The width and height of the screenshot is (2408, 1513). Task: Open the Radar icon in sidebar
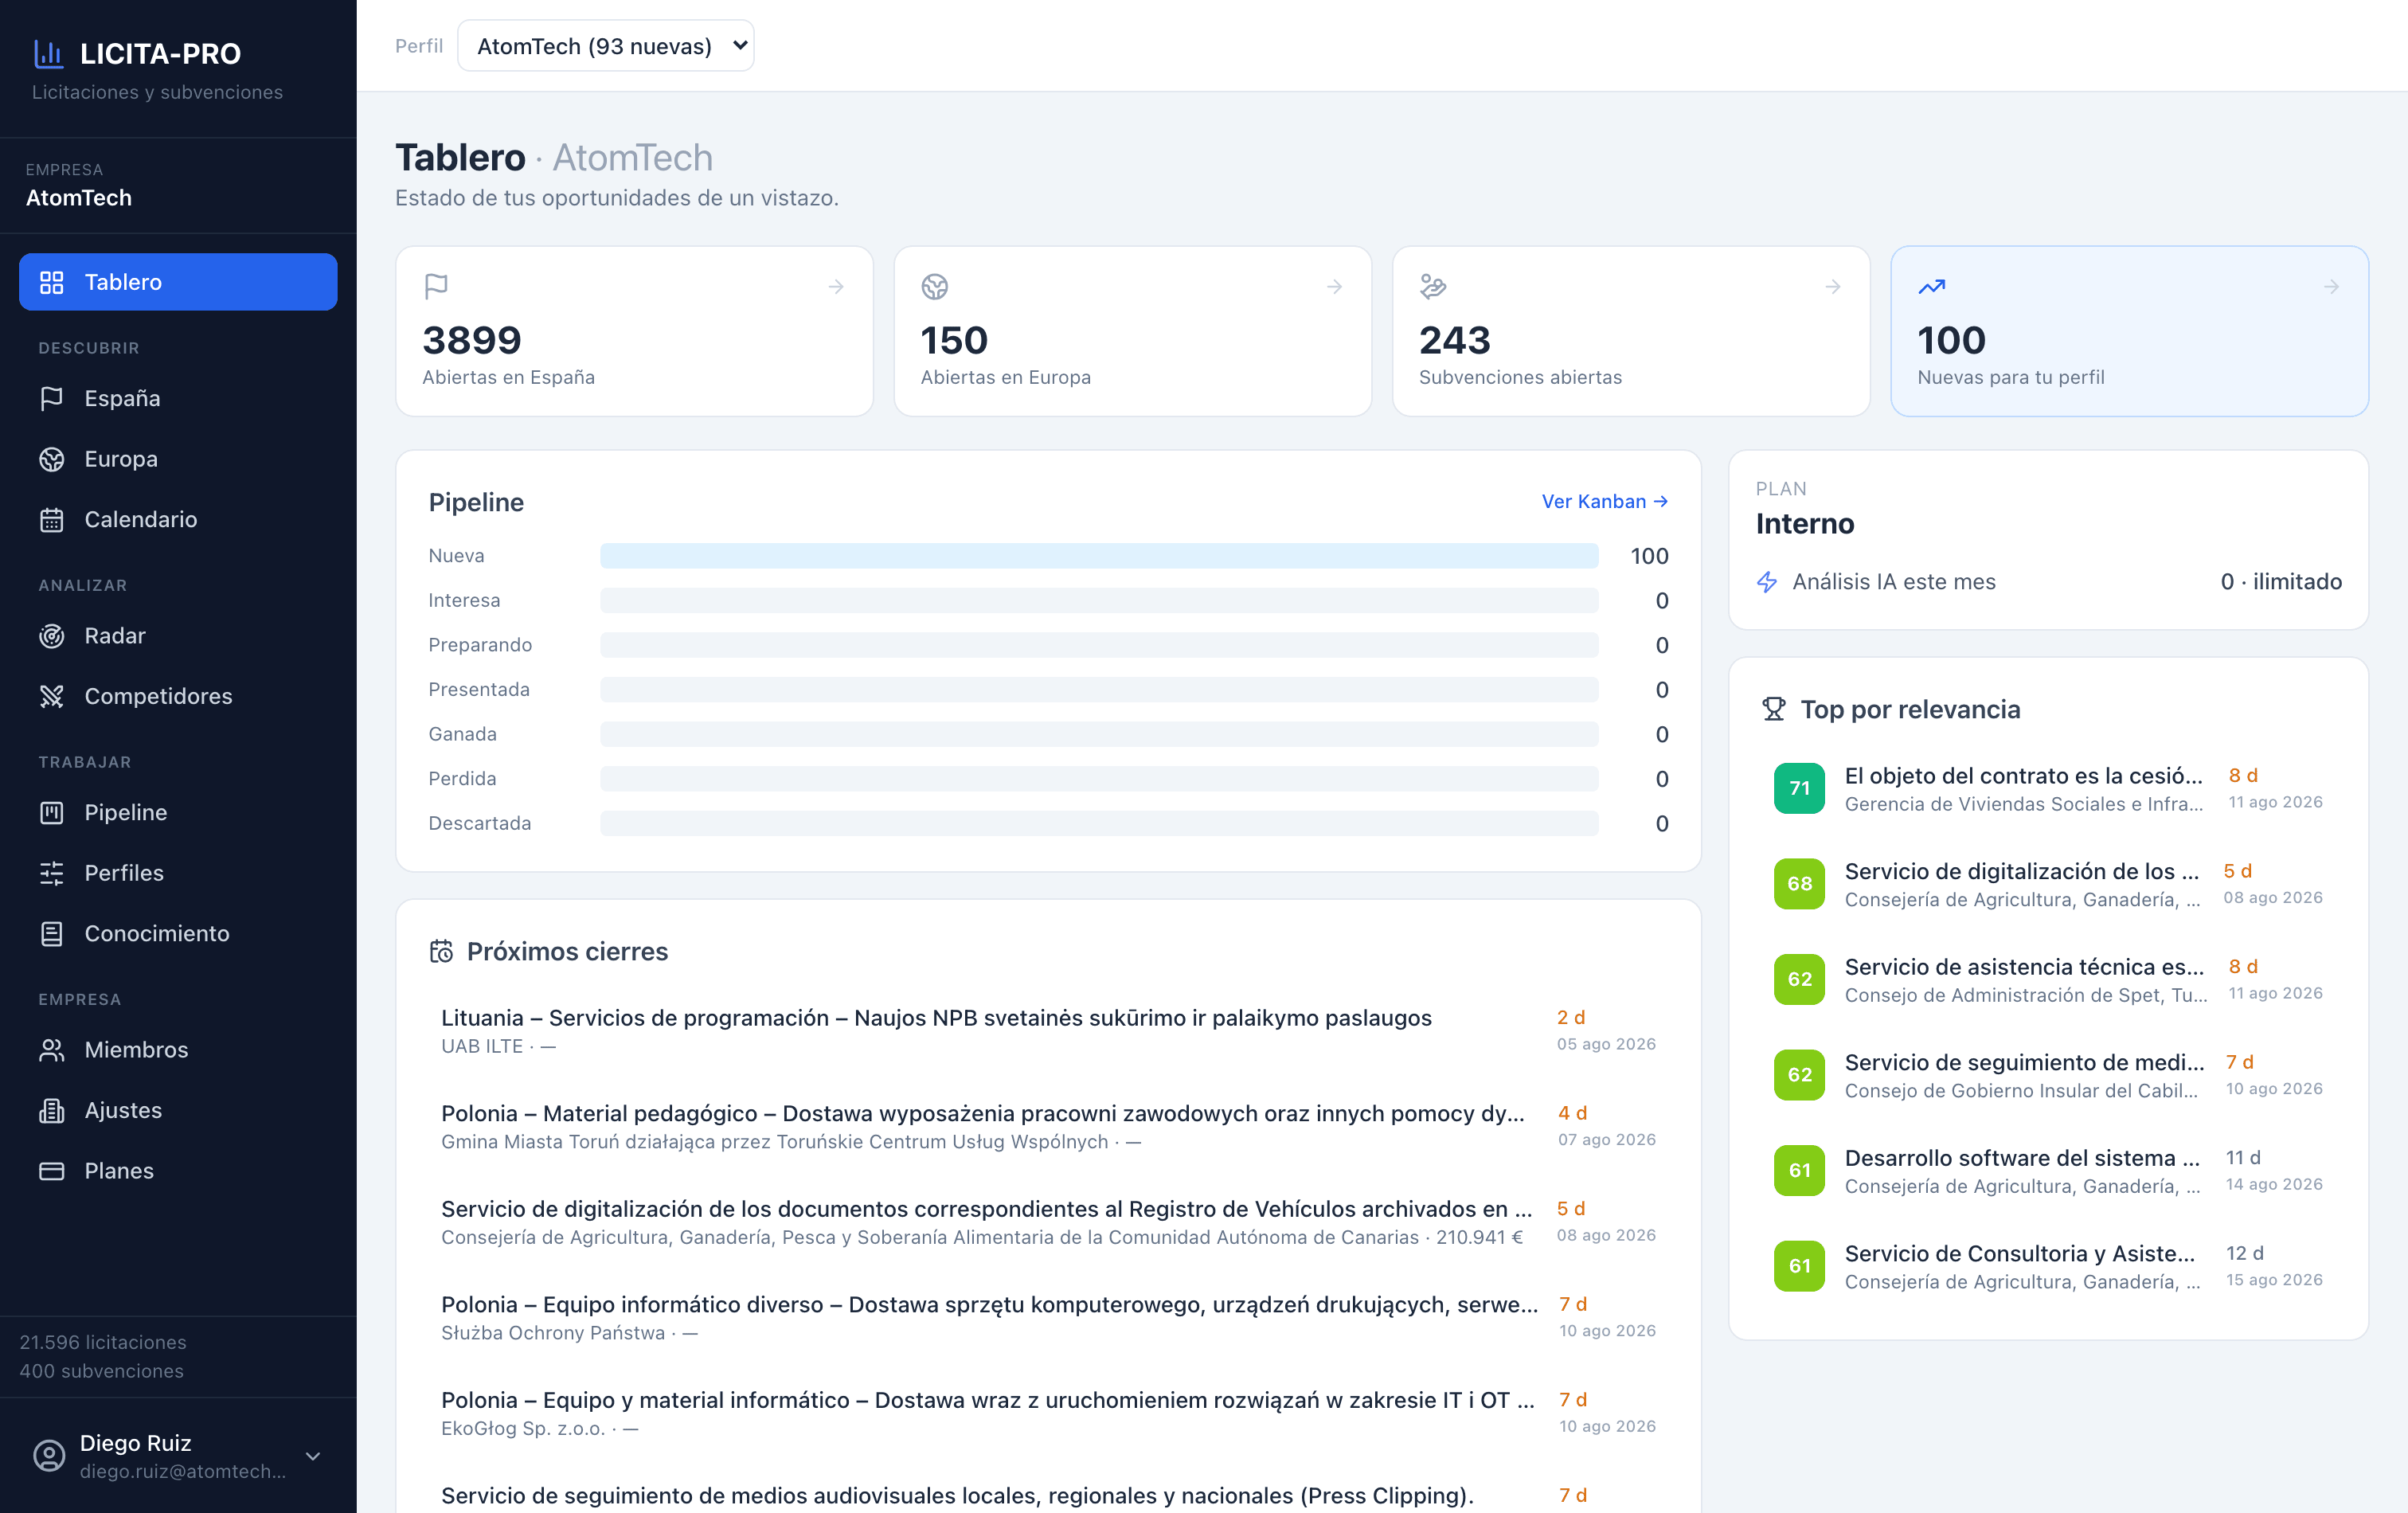coord(51,636)
